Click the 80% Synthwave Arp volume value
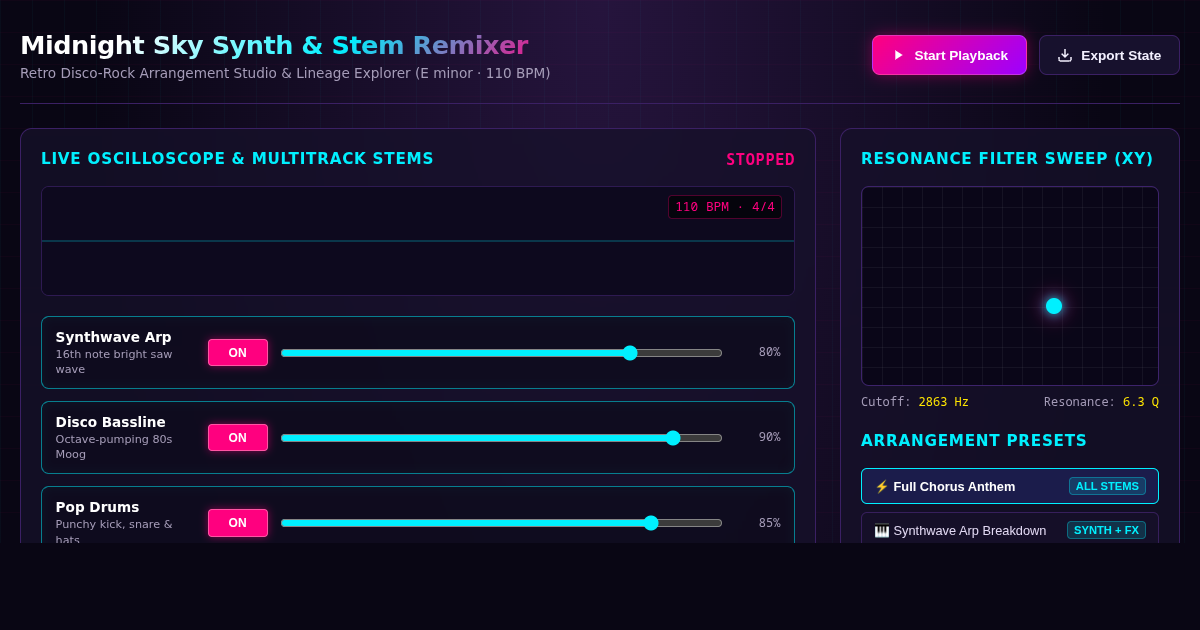The width and height of the screenshot is (1200, 630). click(x=769, y=352)
